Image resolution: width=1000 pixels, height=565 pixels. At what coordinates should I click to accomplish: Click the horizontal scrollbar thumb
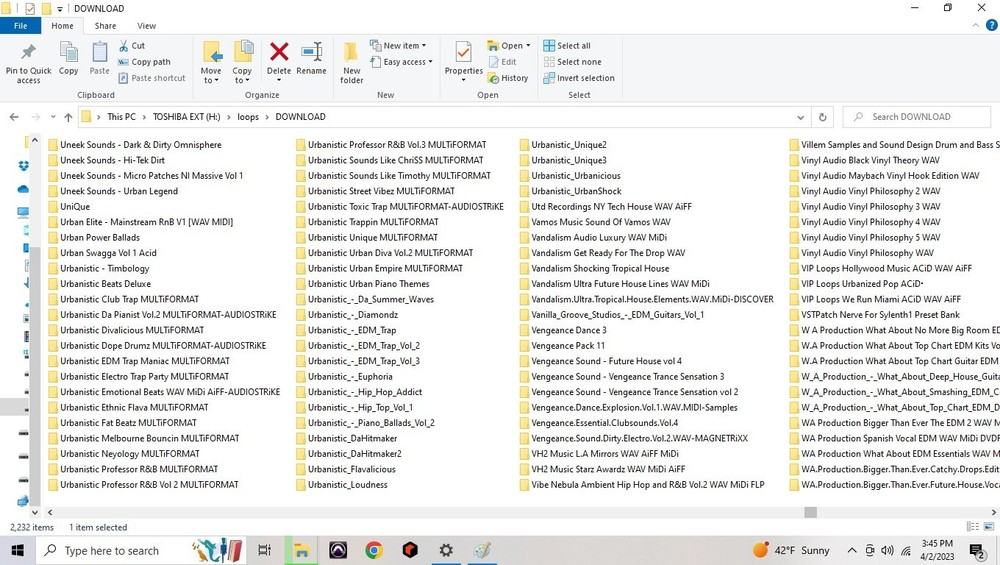810,512
